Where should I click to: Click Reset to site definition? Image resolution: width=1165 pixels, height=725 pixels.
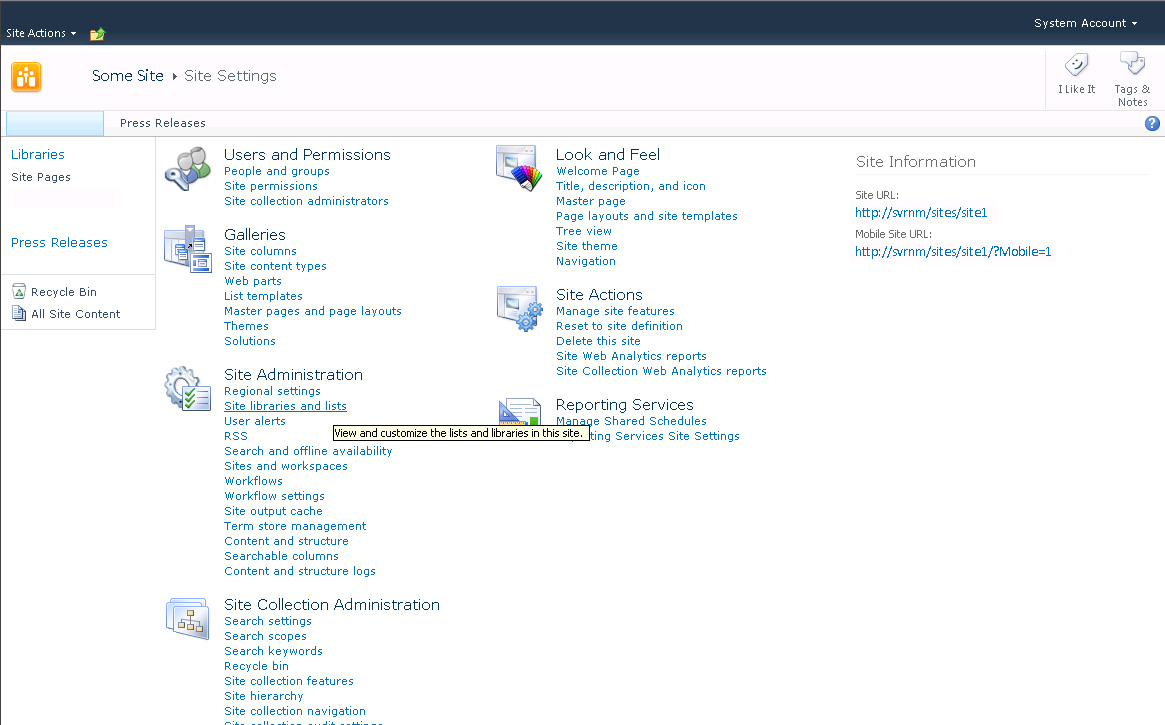pos(620,326)
